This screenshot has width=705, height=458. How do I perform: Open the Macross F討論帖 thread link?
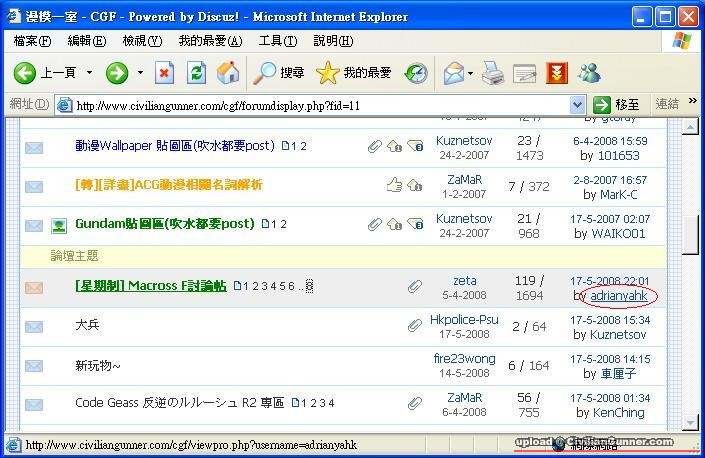point(150,286)
